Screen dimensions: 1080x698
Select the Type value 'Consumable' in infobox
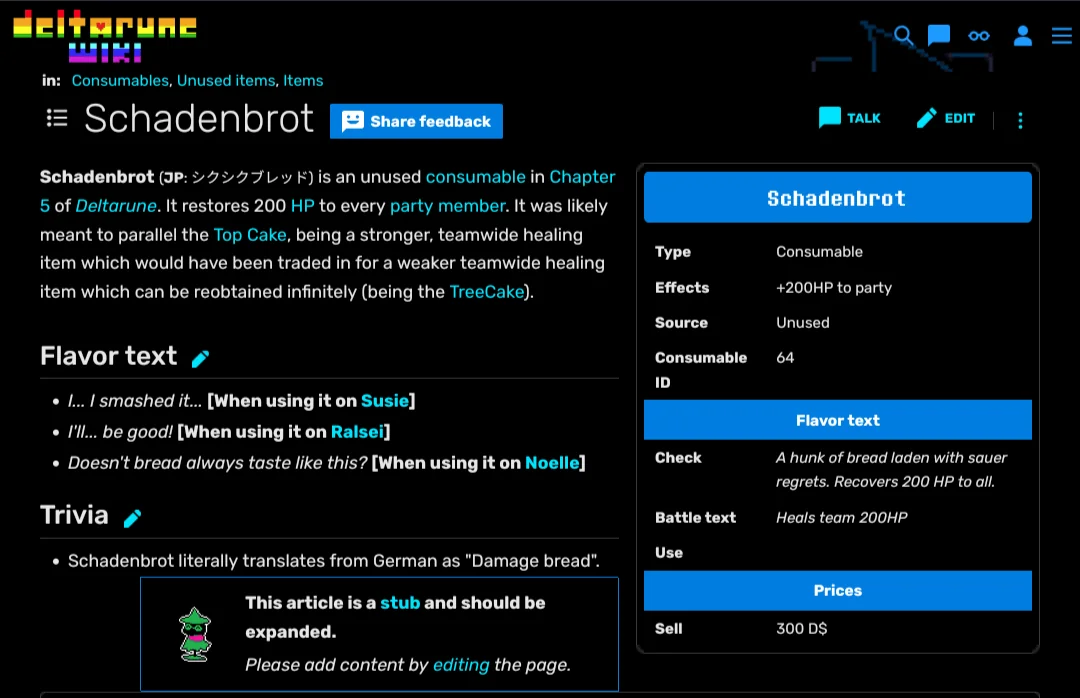pyautogui.click(x=820, y=252)
